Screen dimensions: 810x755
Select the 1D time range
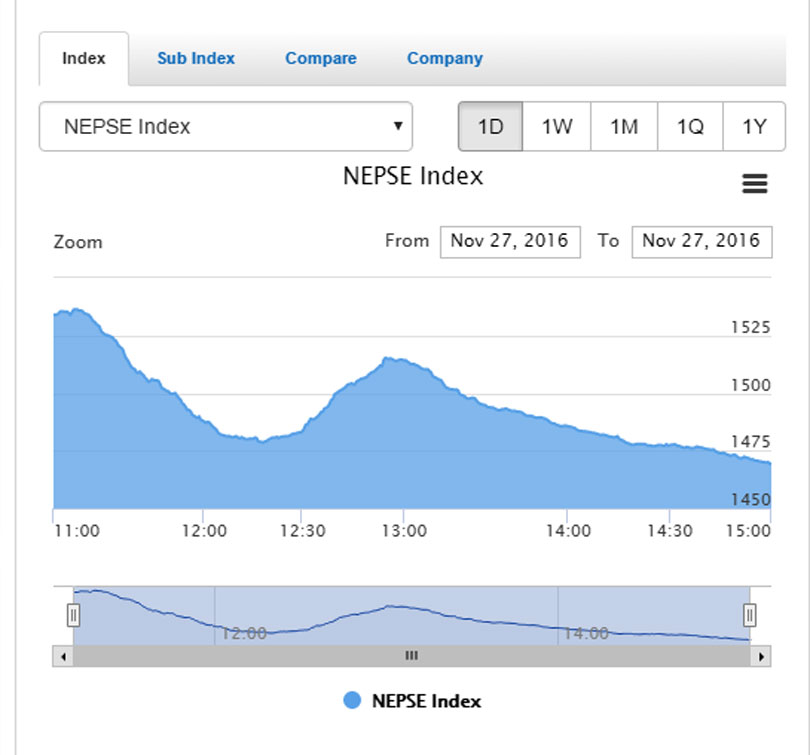(490, 127)
